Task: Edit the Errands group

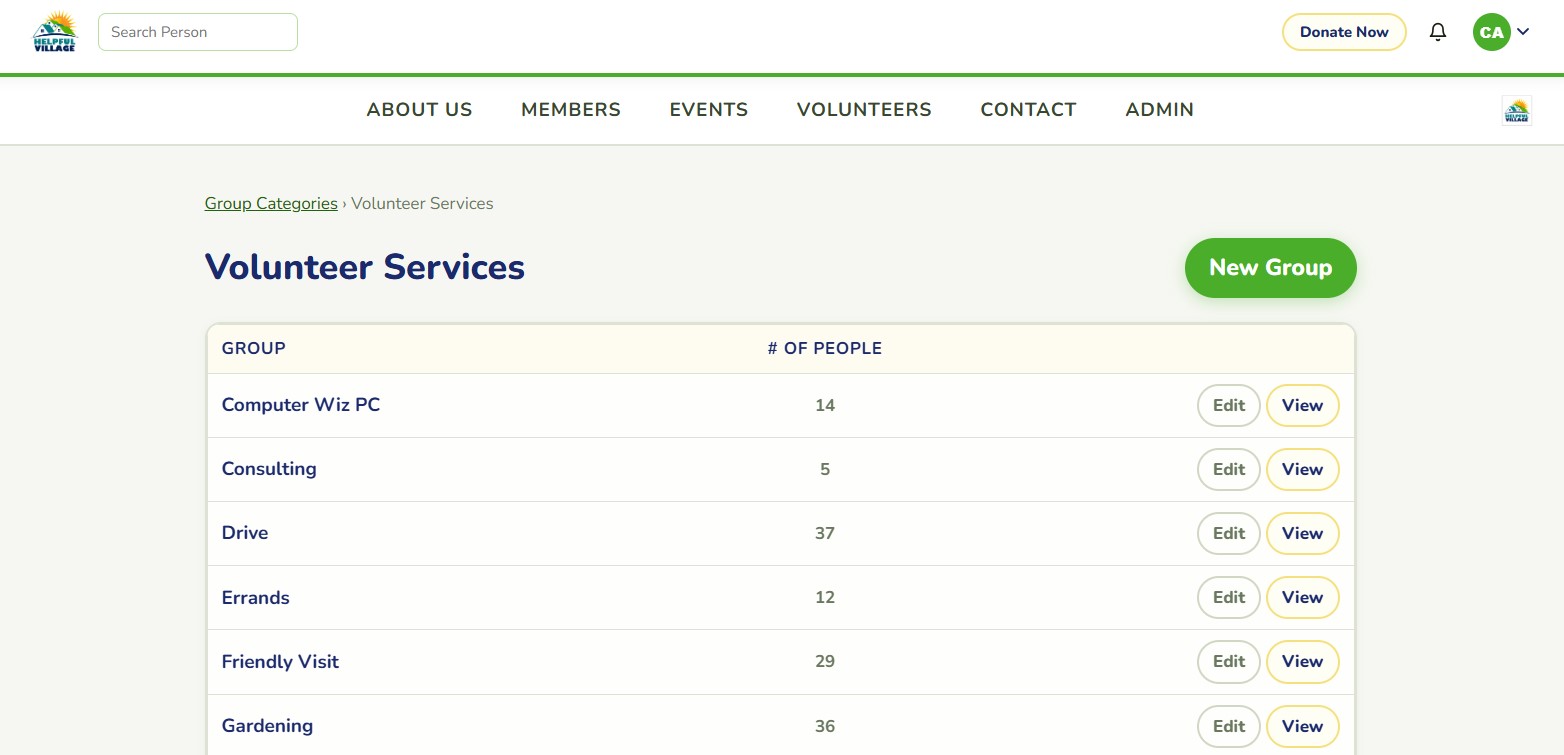Action: [x=1228, y=598]
